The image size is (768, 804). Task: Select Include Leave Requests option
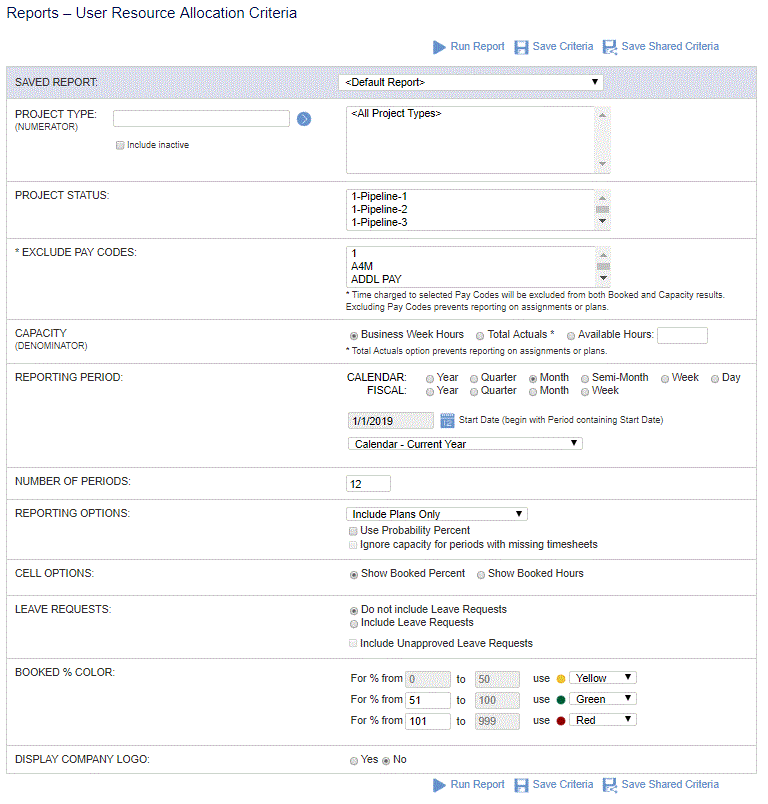tap(354, 624)
